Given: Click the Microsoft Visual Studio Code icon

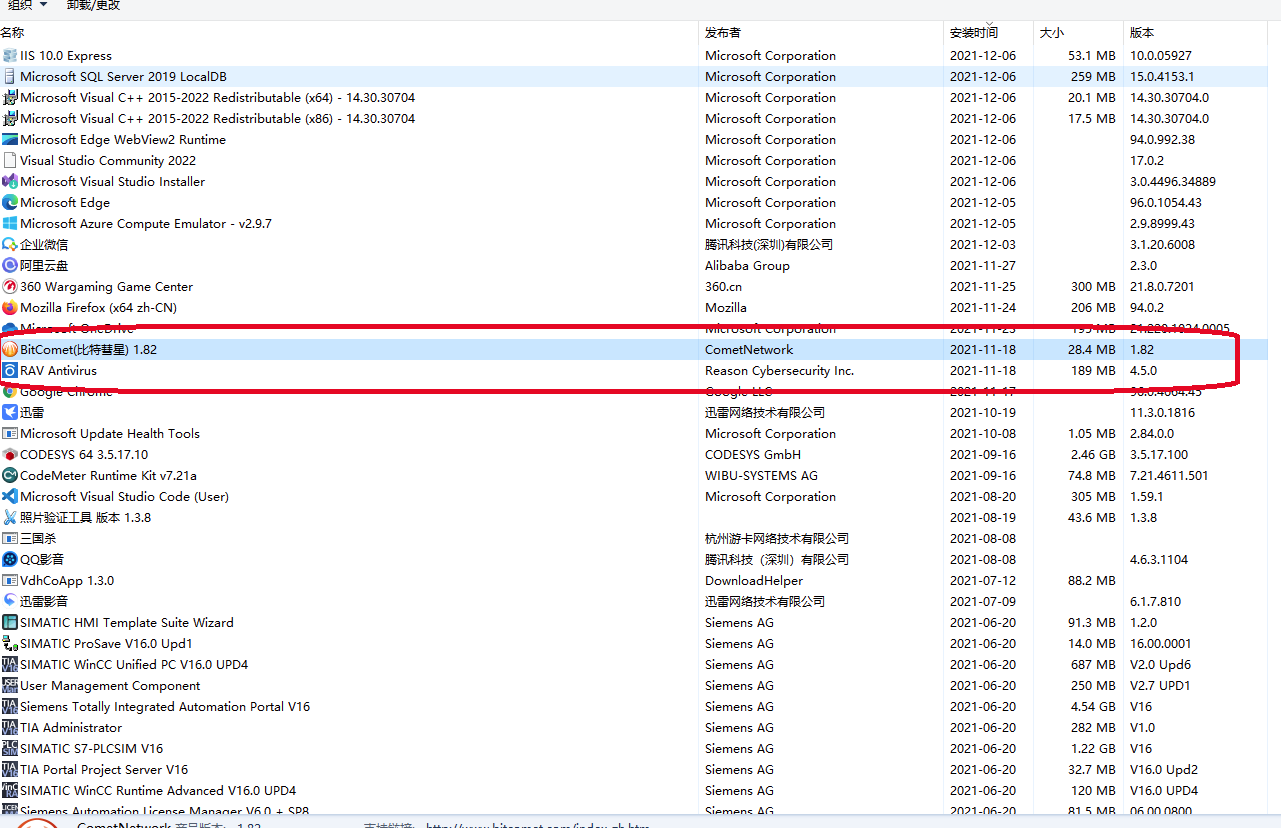Looking at the screenshot, I should pos(10,496).
